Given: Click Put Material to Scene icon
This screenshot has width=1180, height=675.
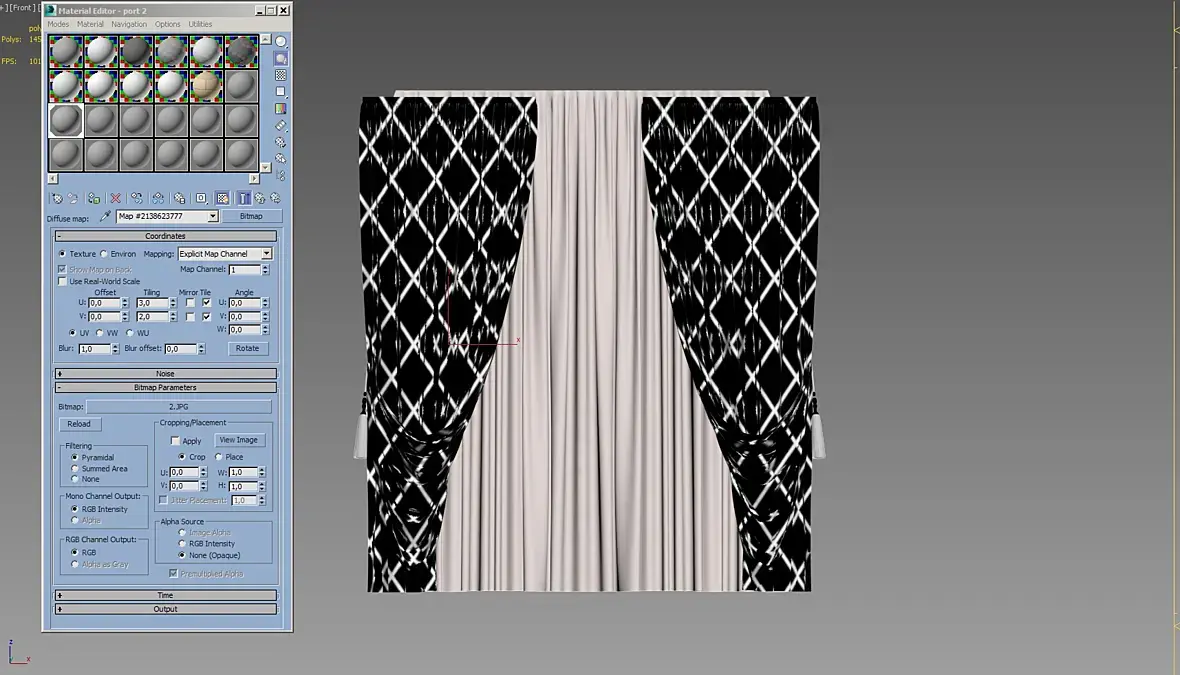Looking at the screenshot, I should click(x=73, y=198).
